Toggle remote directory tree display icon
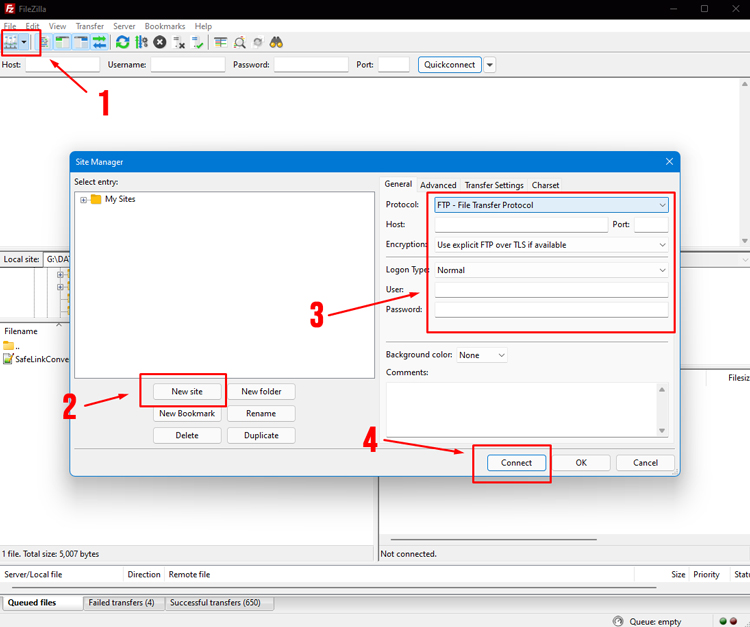Image resolution: width=750 pixels, height=627 pixels. click(x=81, y=43)
